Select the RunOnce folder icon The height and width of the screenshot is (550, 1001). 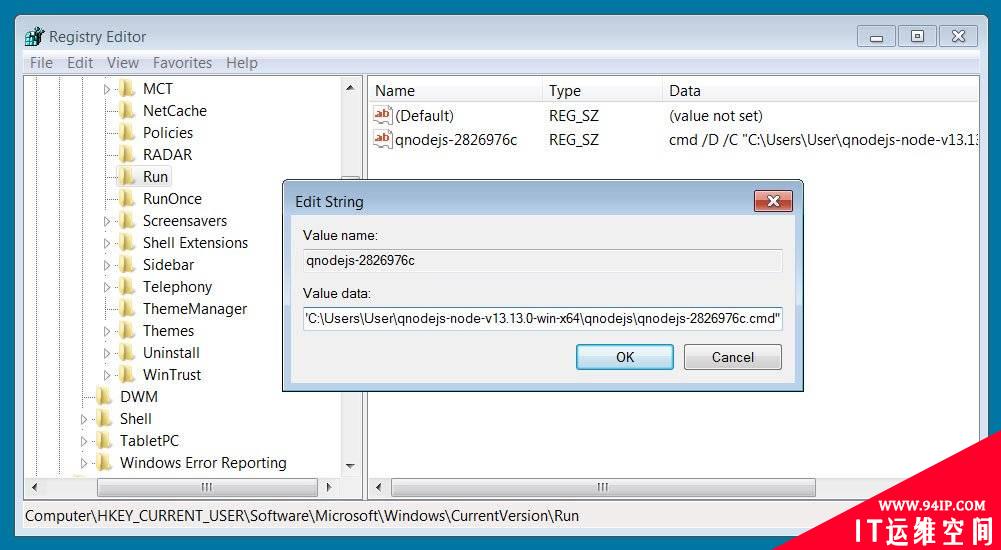[x=127, y=198]
